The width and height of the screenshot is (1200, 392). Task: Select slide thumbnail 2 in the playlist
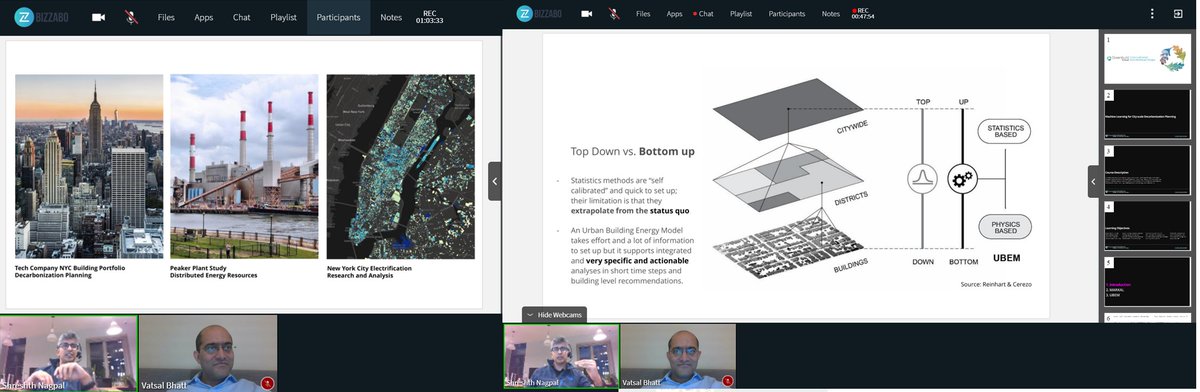click(x=1147, y=115)
